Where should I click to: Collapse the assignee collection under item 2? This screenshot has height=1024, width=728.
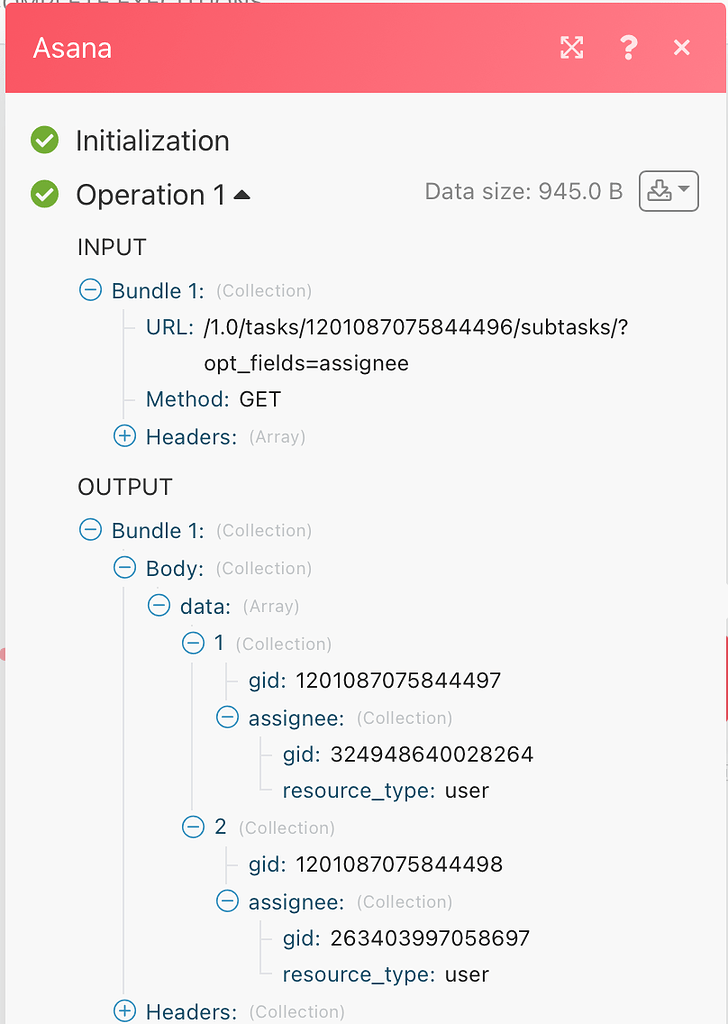227,900
